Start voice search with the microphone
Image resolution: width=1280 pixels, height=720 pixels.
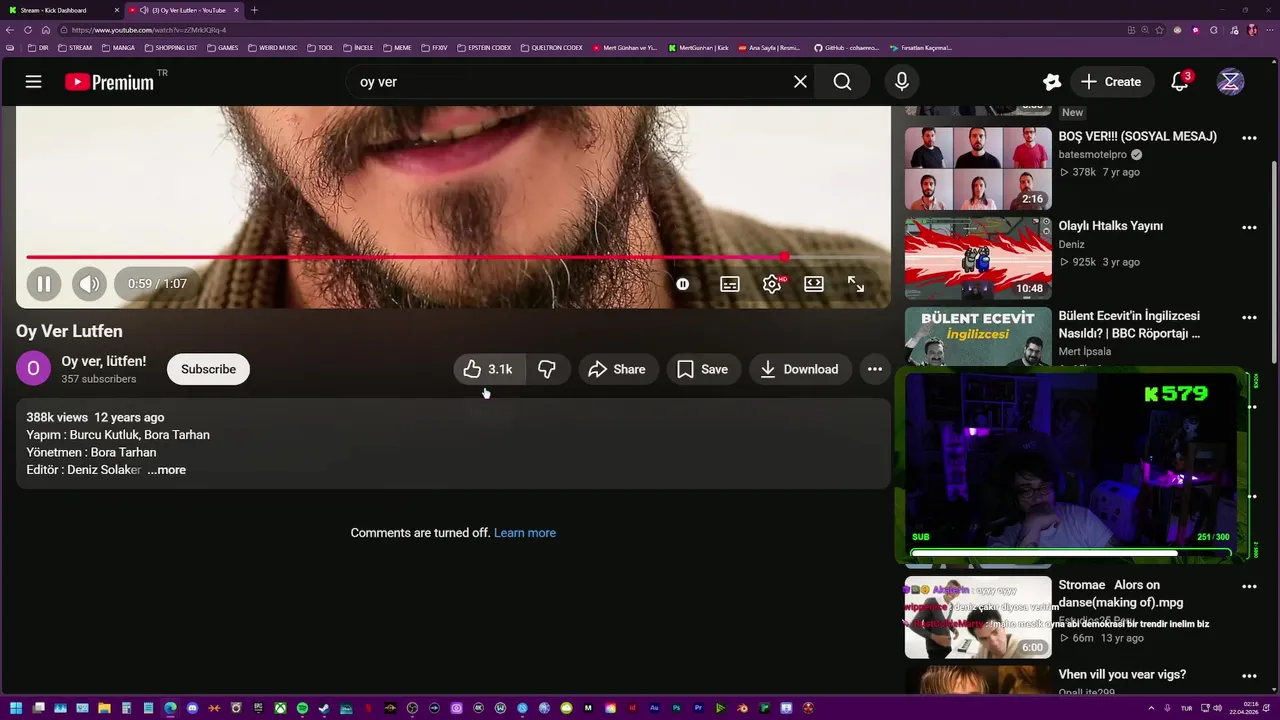[x=902, y=82]
